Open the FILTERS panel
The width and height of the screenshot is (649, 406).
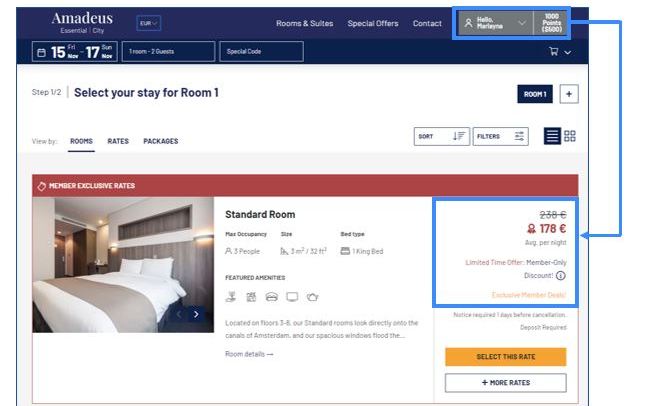(500, 136)
